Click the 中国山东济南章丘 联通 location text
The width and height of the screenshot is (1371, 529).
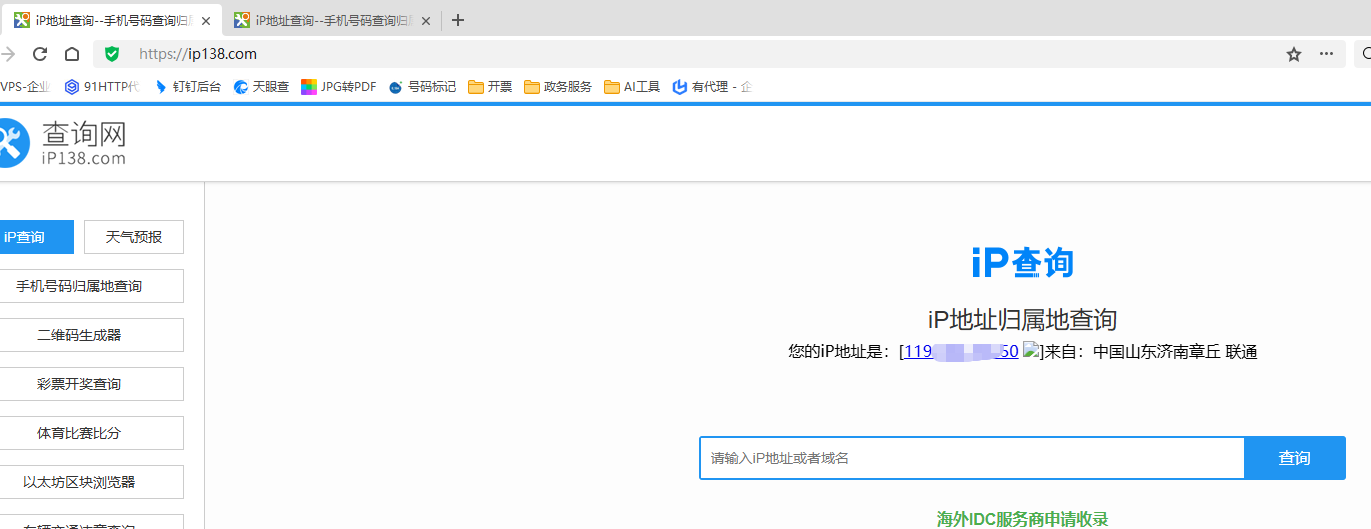pos(1175,351)
